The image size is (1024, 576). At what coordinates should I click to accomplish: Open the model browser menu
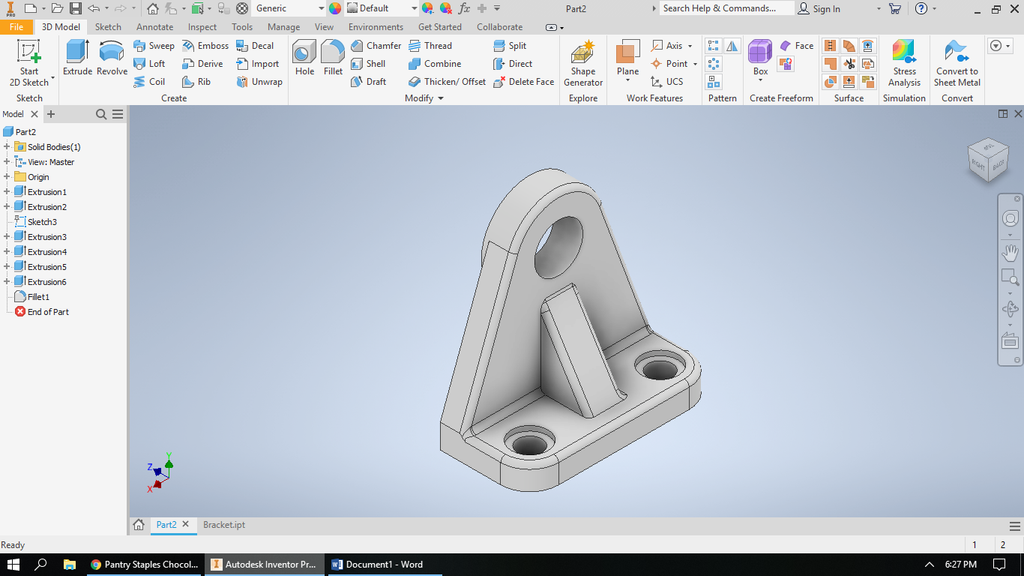[x=118, y=114]
